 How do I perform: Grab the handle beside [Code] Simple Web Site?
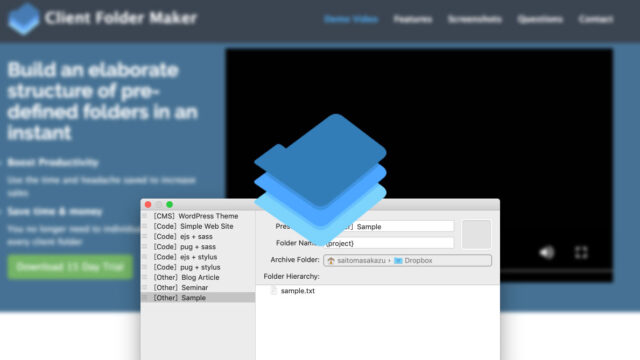coord(144,226)
